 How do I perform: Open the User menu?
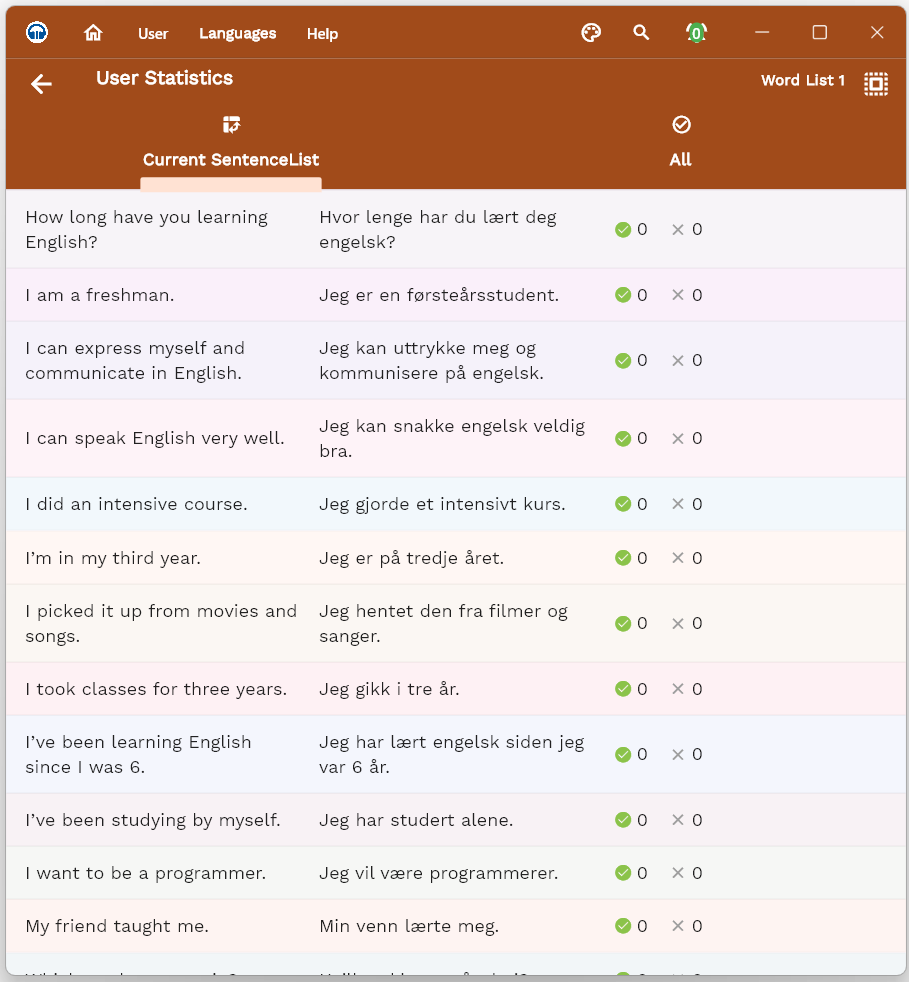point(153,34)
